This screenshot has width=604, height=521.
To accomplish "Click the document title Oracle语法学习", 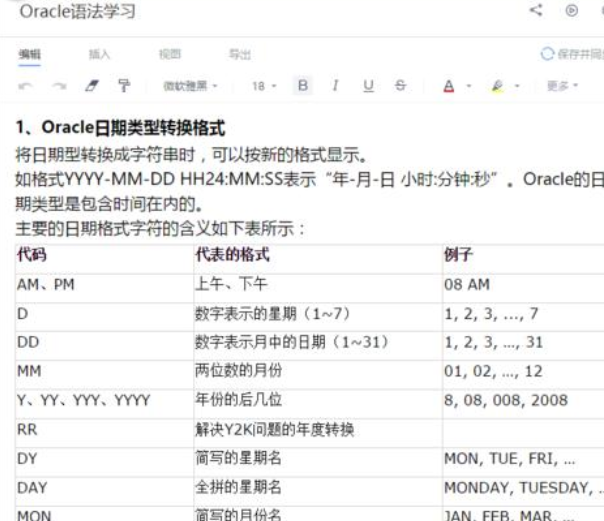I will (77, 12).
